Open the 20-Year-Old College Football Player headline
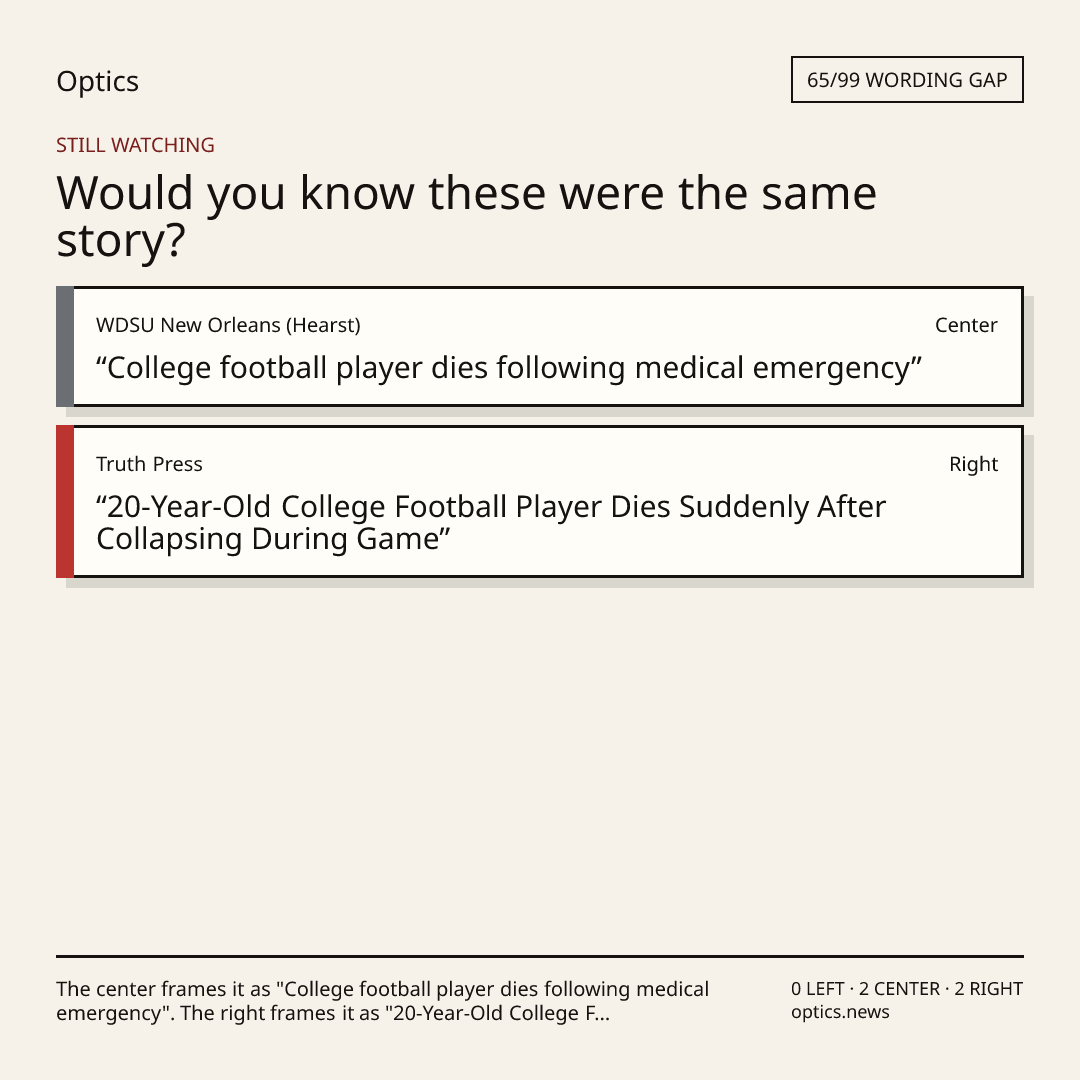Image resolution: width=1080 pixels, height=1080 pixels. pos(490,523)
